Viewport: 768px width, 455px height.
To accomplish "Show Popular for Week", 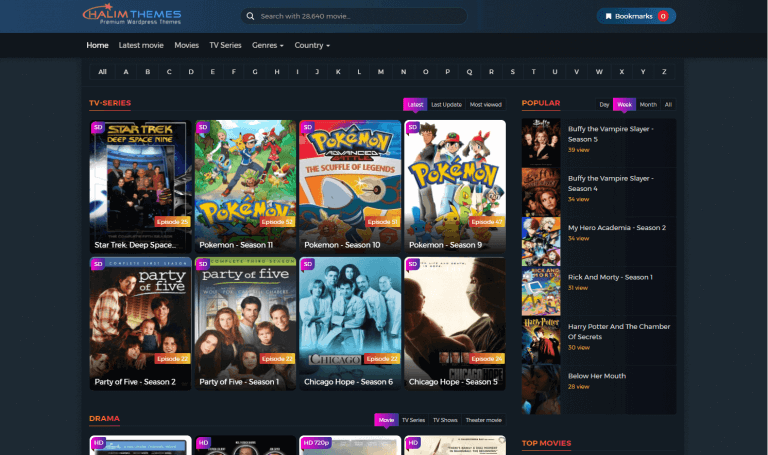I will tap(624, 104).
